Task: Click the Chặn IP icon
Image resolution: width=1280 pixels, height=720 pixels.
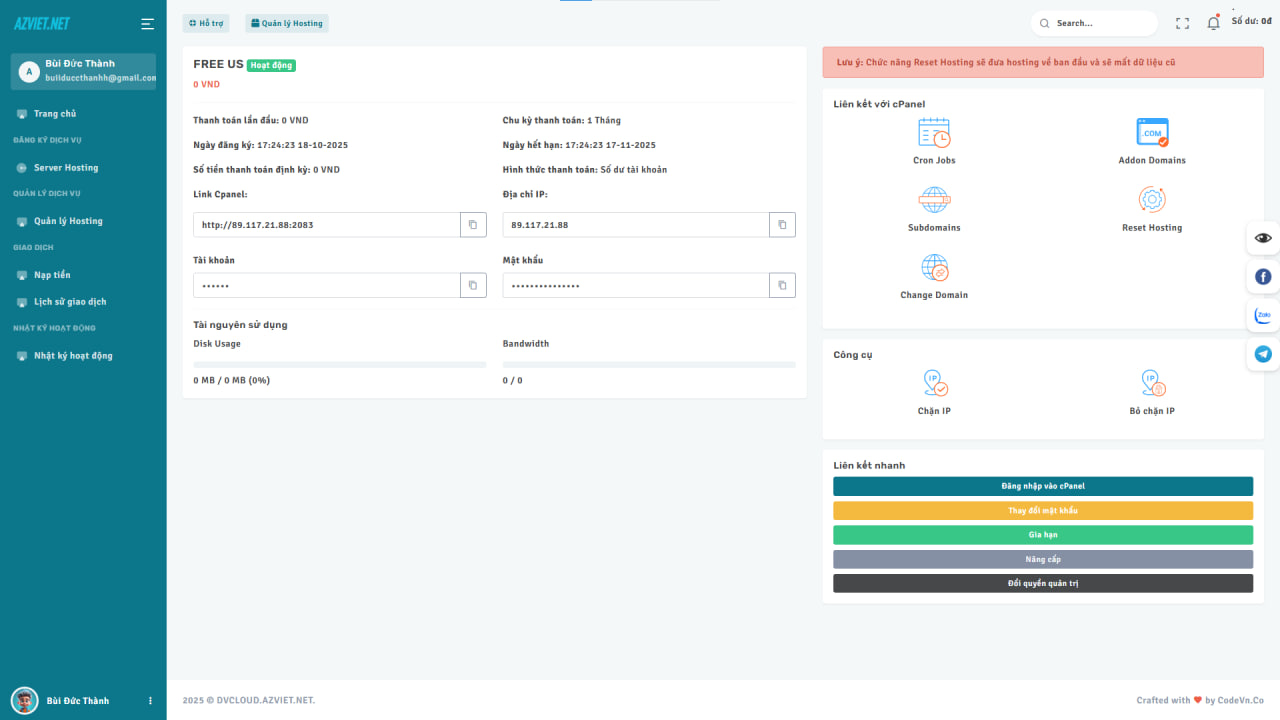Action: point(934,383)
